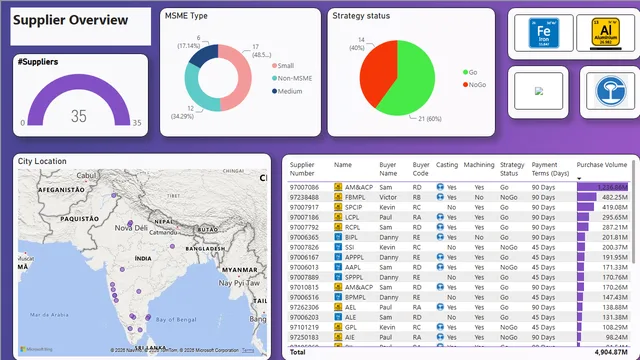Click the Small legend color dot
The width and height of the screenshot is (640, 360).
[x=274, y=66]
